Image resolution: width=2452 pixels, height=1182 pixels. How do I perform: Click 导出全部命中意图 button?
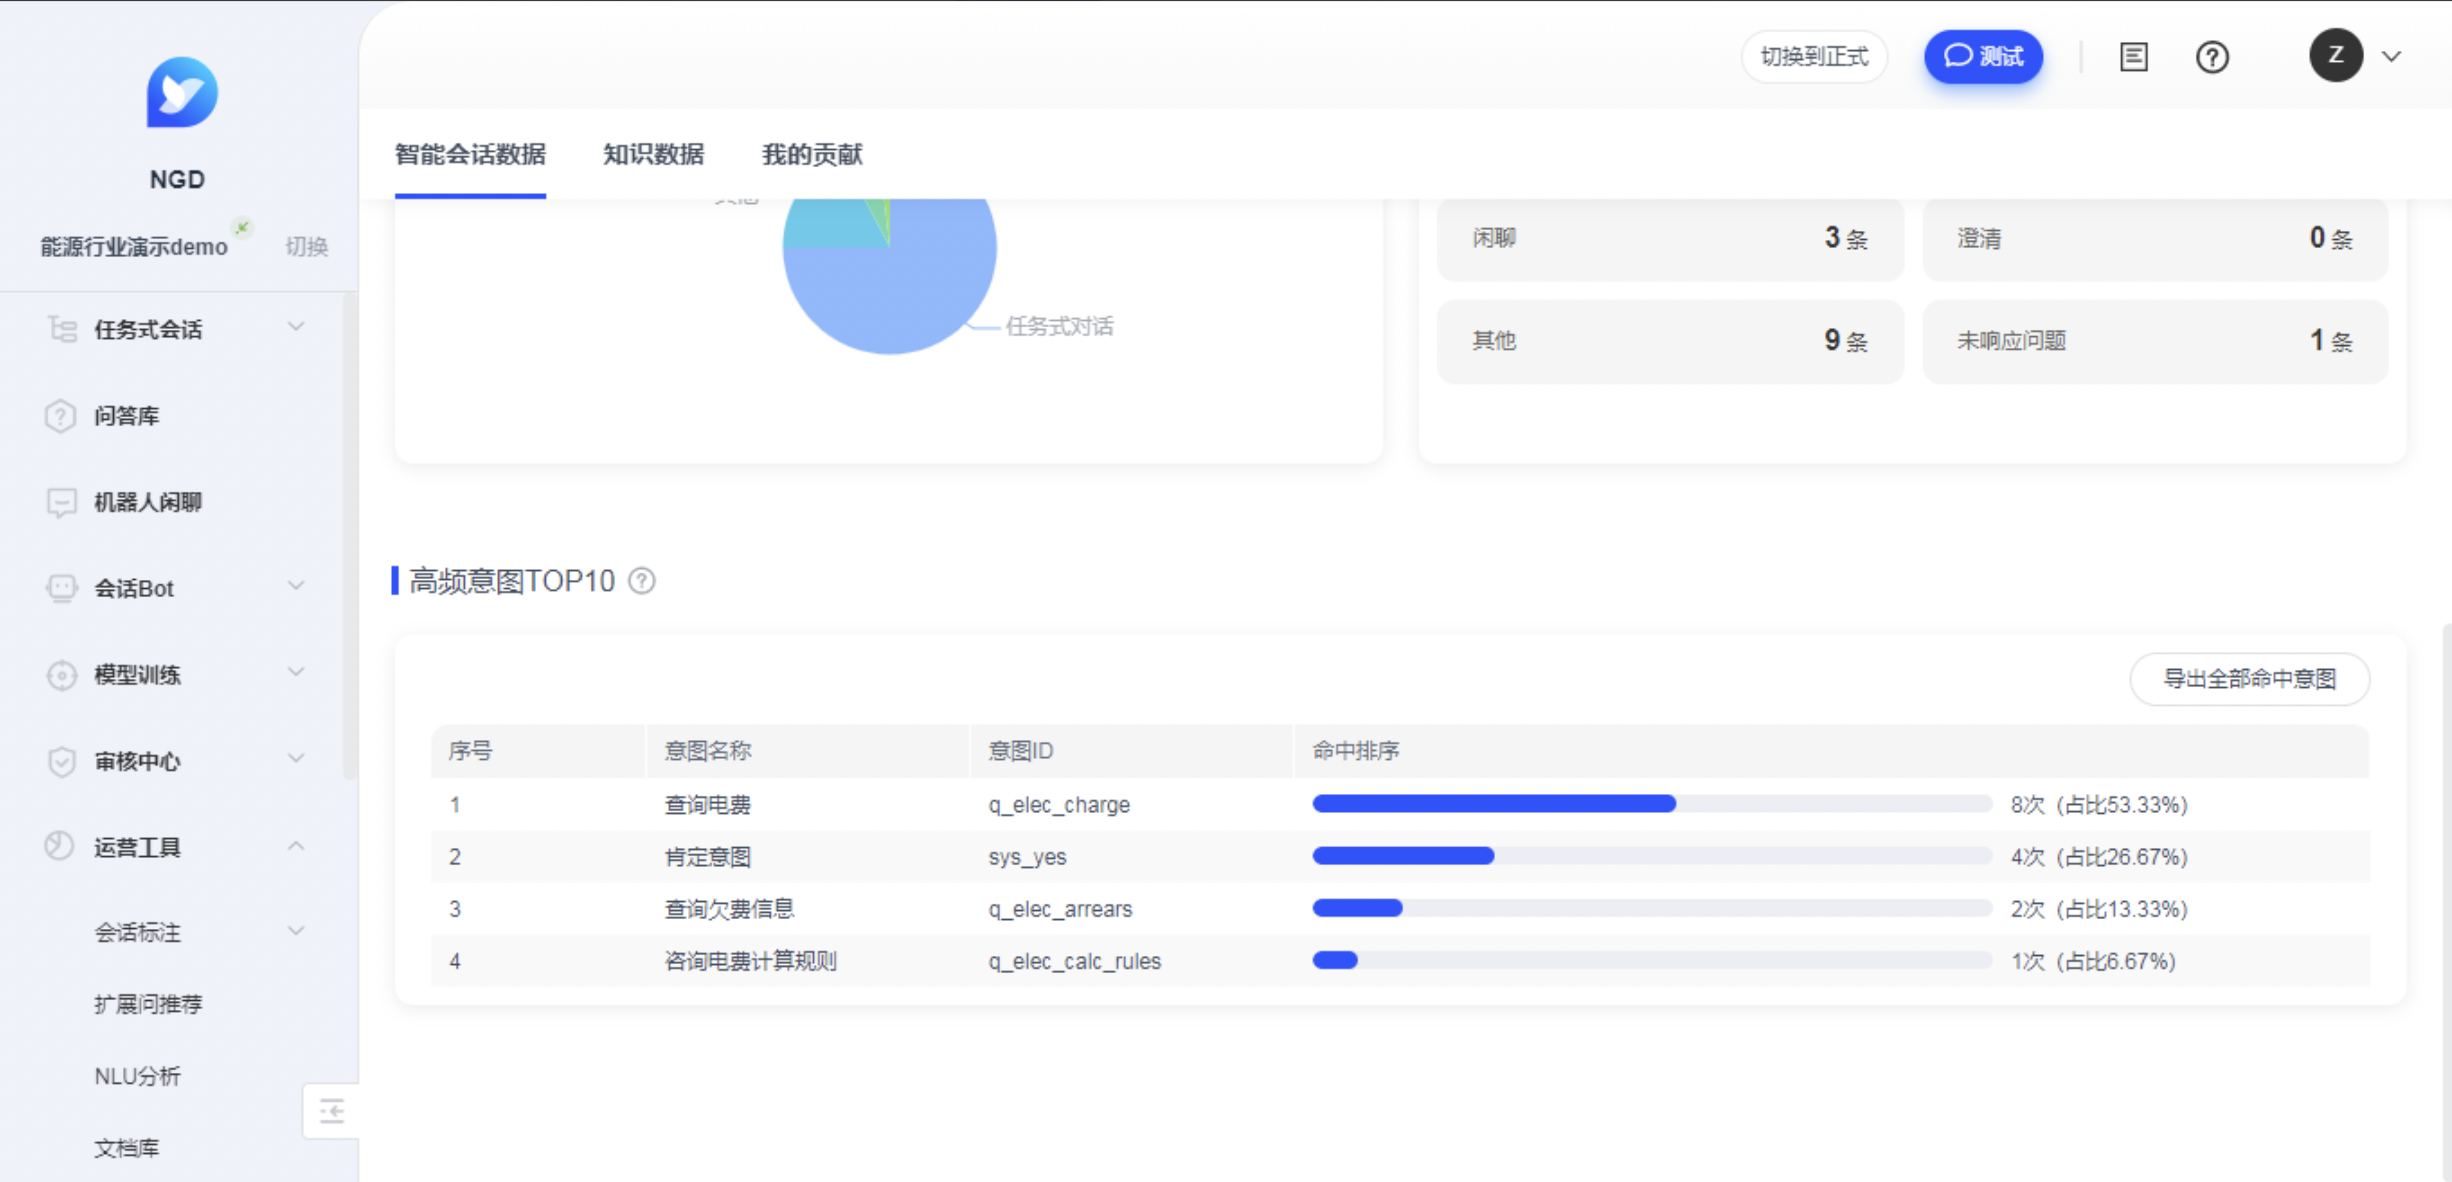pyautogui.click(x=2249, y=679)
